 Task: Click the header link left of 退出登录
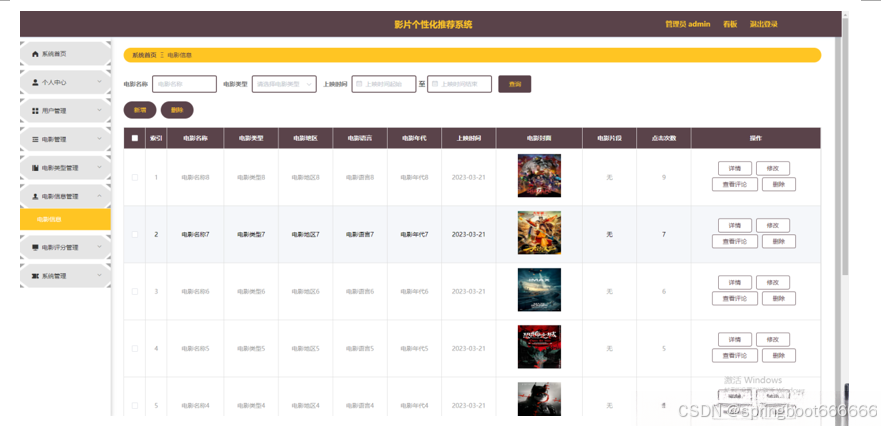[x=730, y=24]
